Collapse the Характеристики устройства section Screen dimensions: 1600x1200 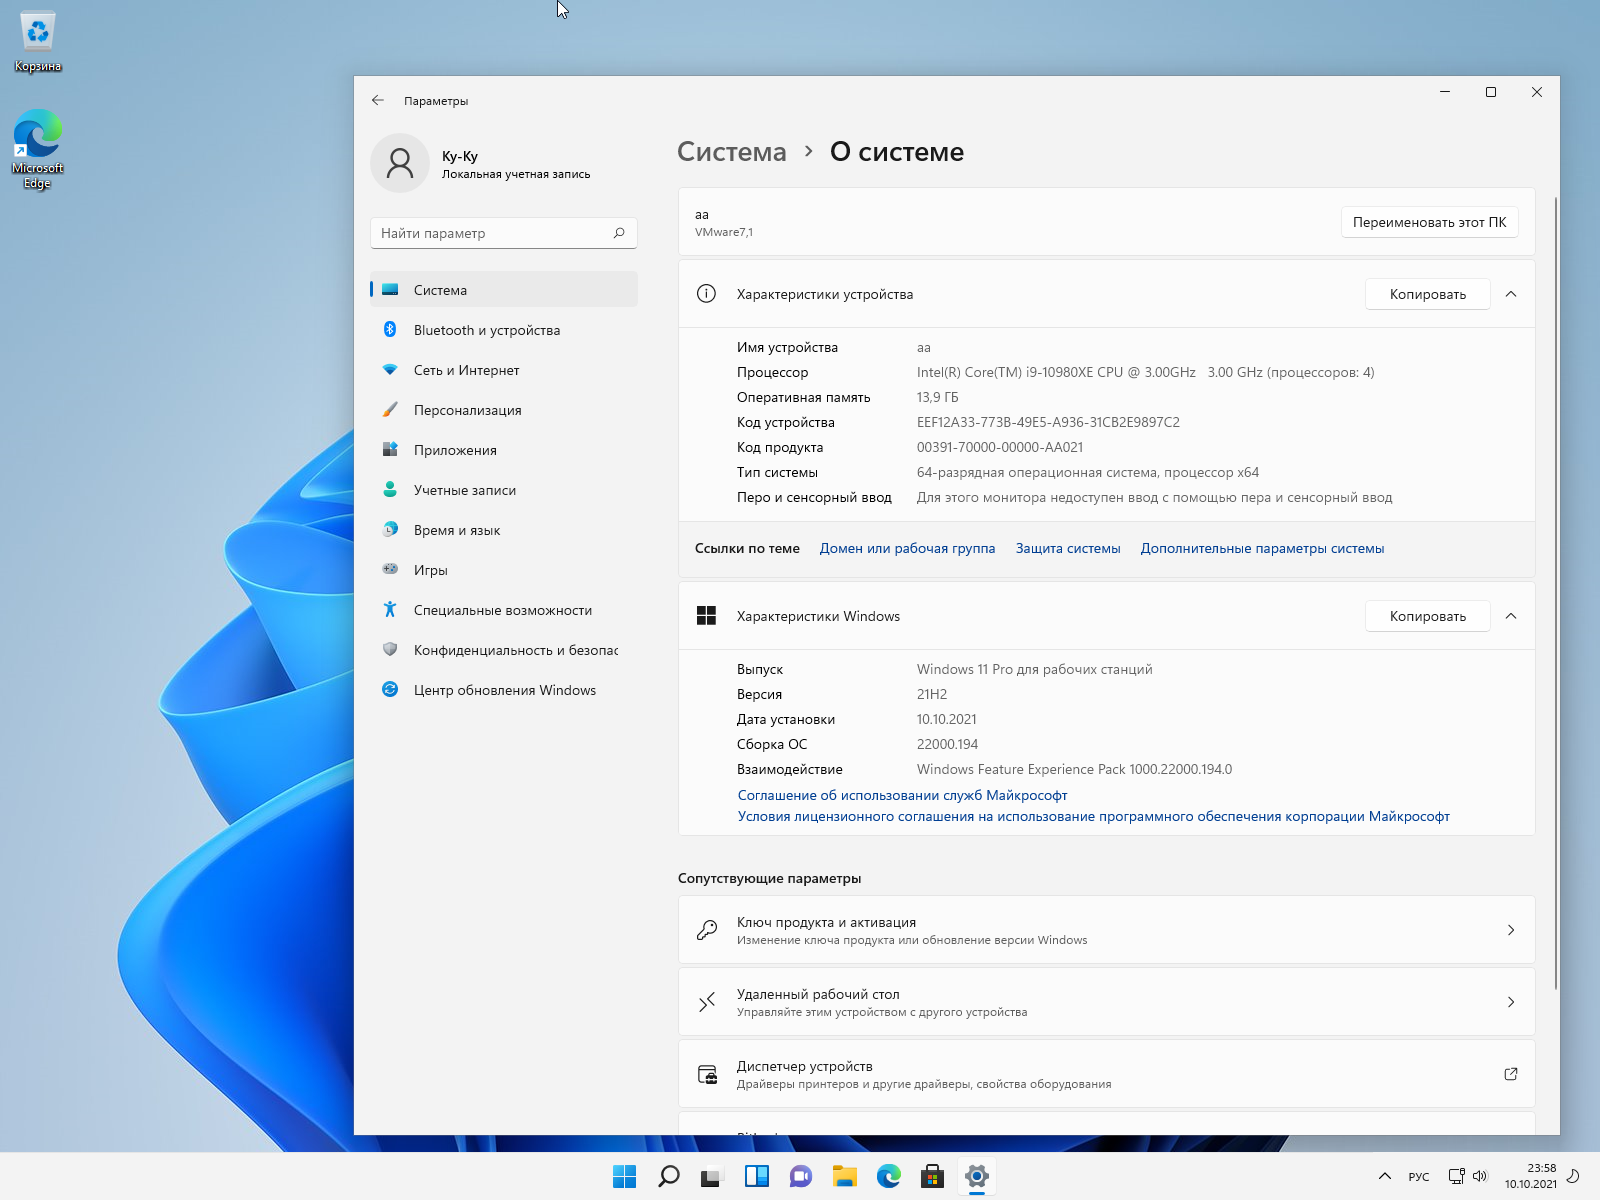(1511, 294)
